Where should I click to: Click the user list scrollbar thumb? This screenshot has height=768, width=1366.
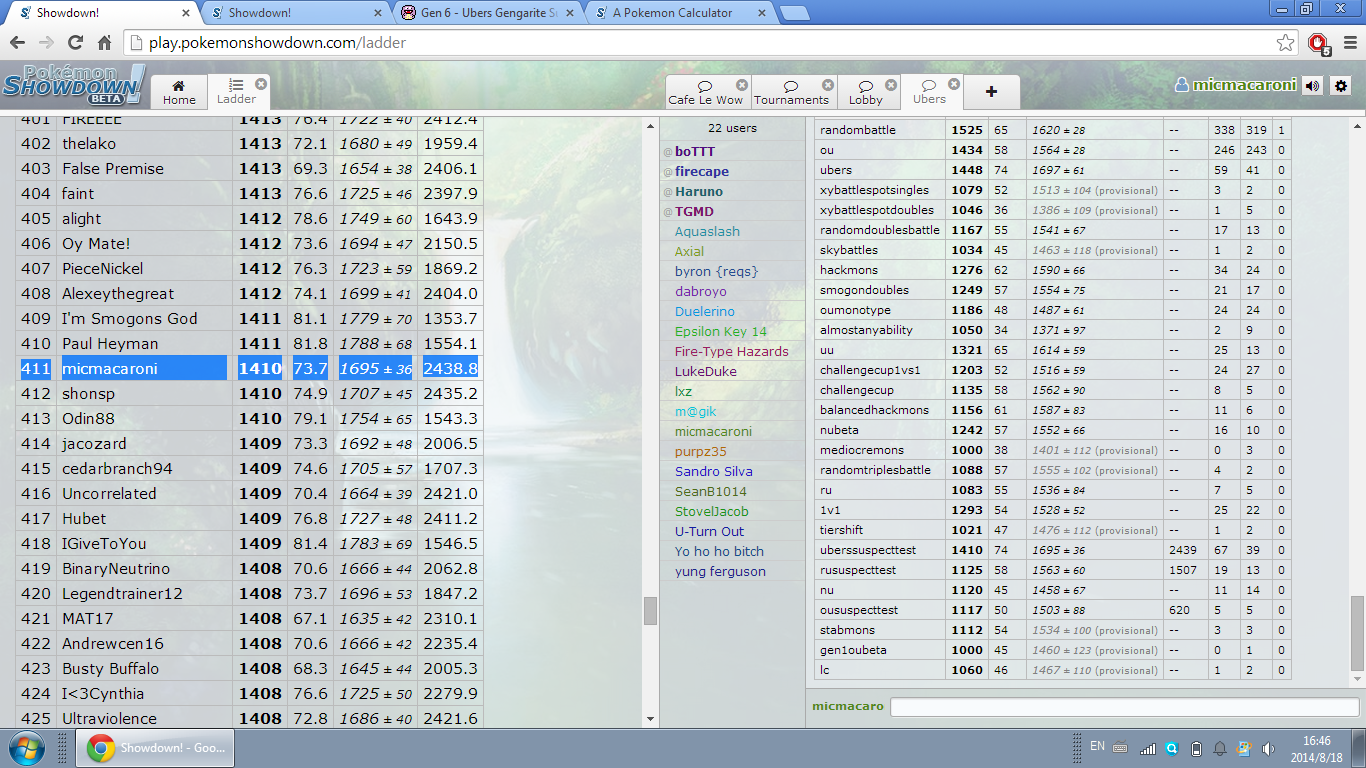pyautogui.click(x=651, y=611)
